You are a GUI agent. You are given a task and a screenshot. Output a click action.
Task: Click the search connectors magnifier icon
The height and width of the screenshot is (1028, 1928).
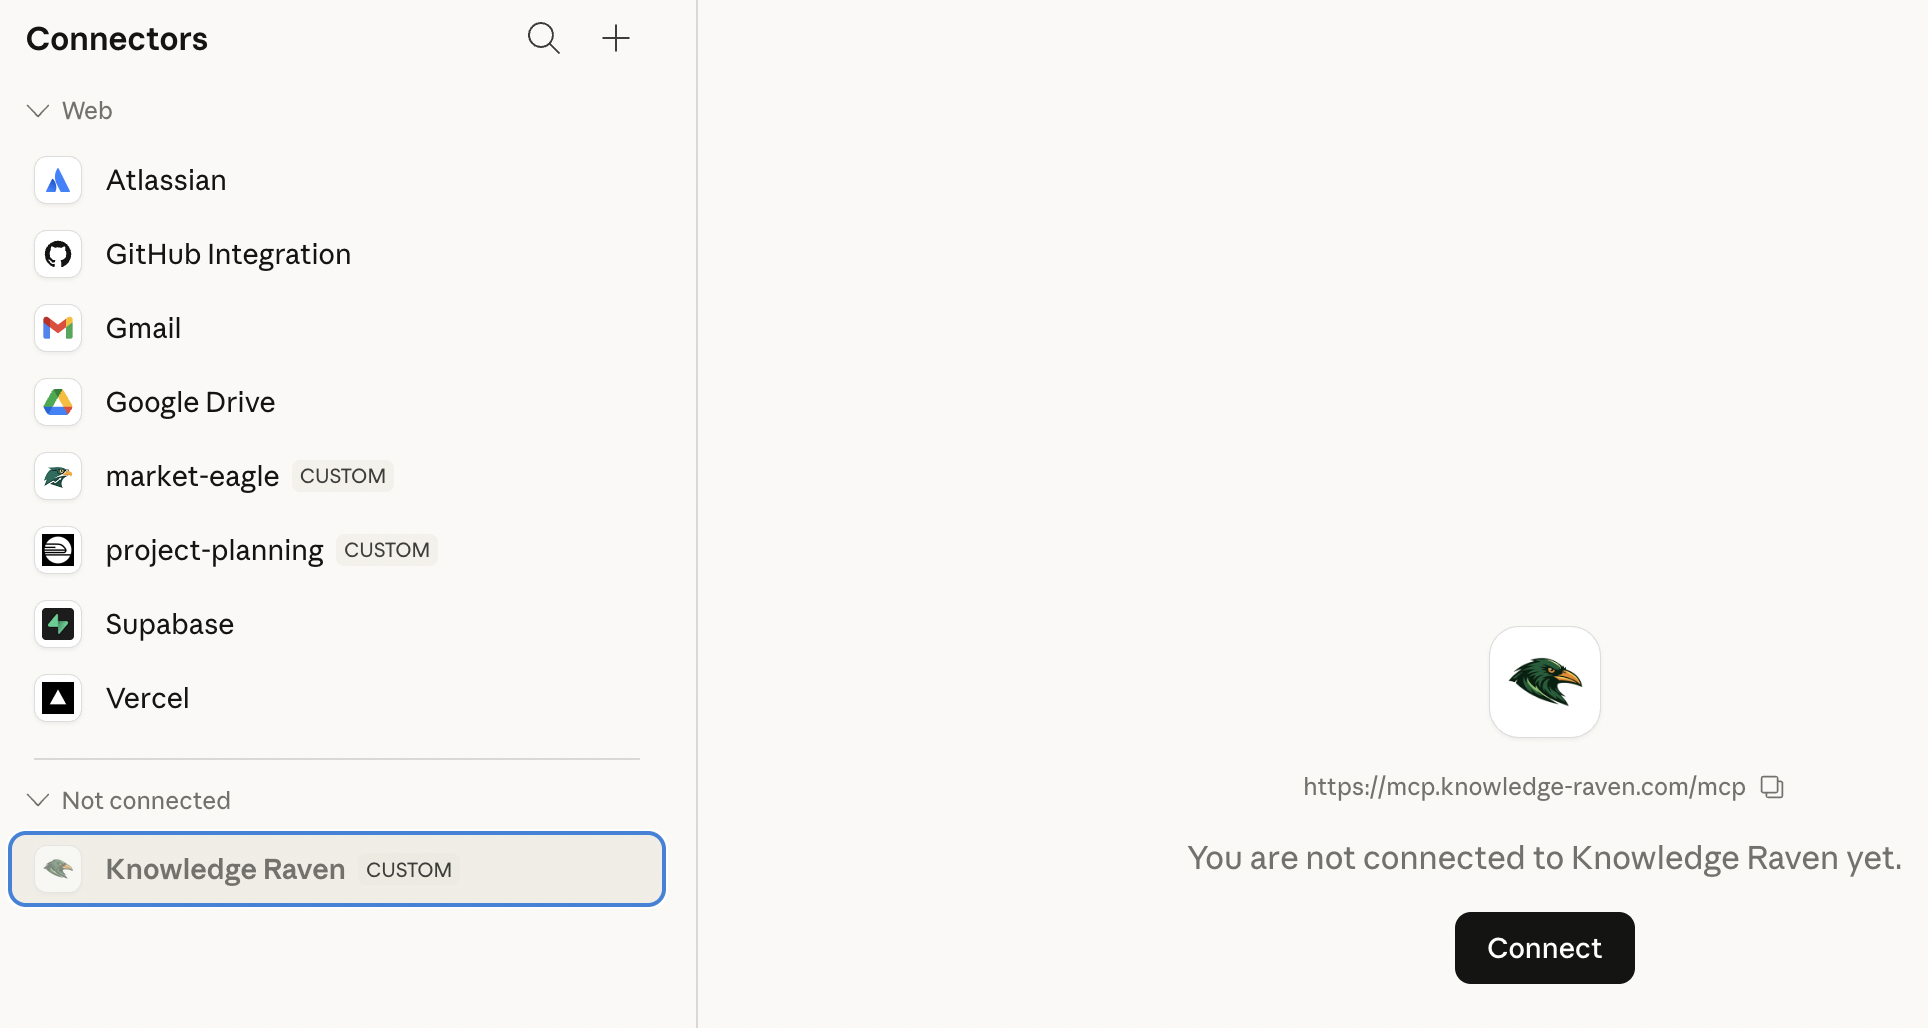(x=543, y=38)
